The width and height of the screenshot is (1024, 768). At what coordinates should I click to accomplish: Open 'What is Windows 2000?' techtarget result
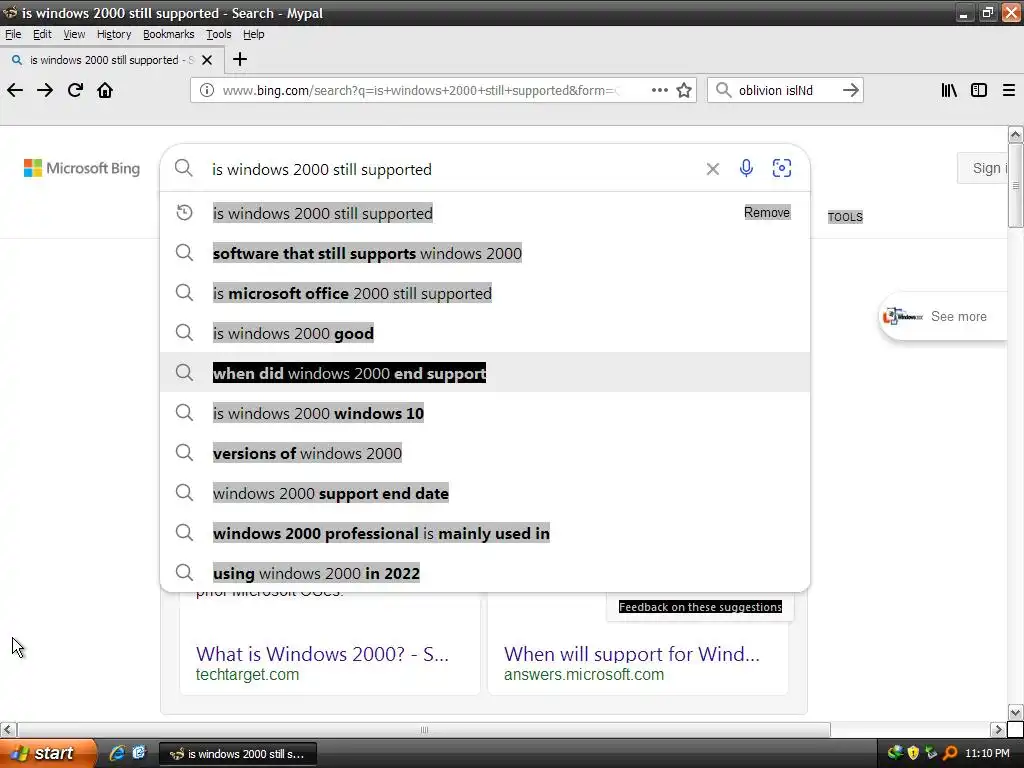coord(322,654)
